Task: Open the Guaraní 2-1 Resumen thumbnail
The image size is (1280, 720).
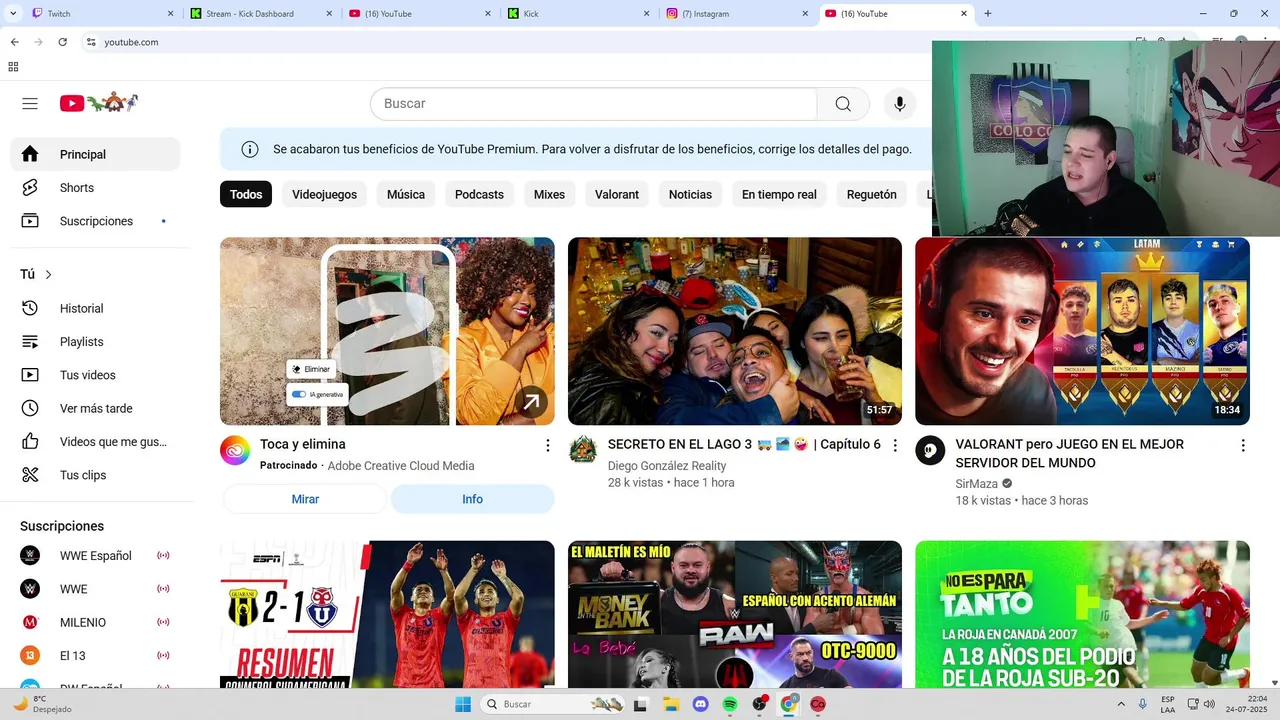Action: point(387,614)
